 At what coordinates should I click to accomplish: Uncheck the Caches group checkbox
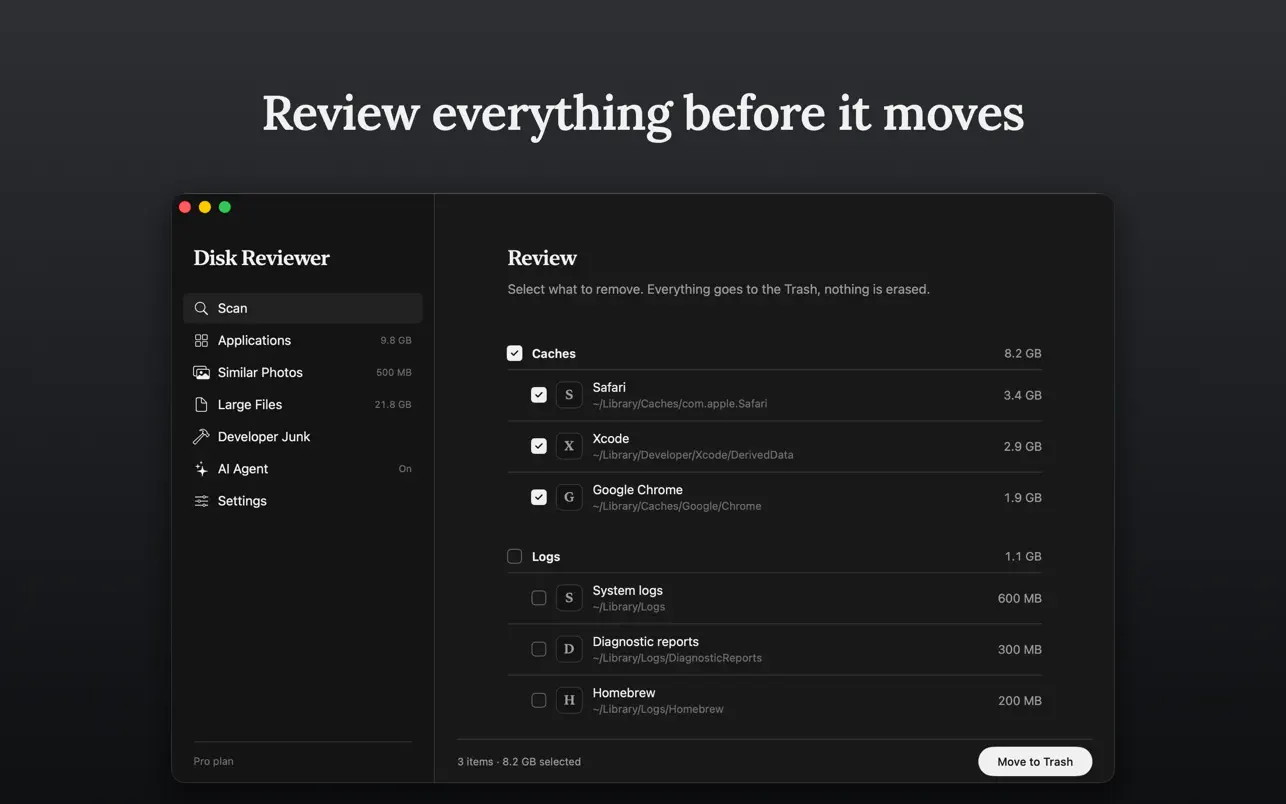coord(514,353)
